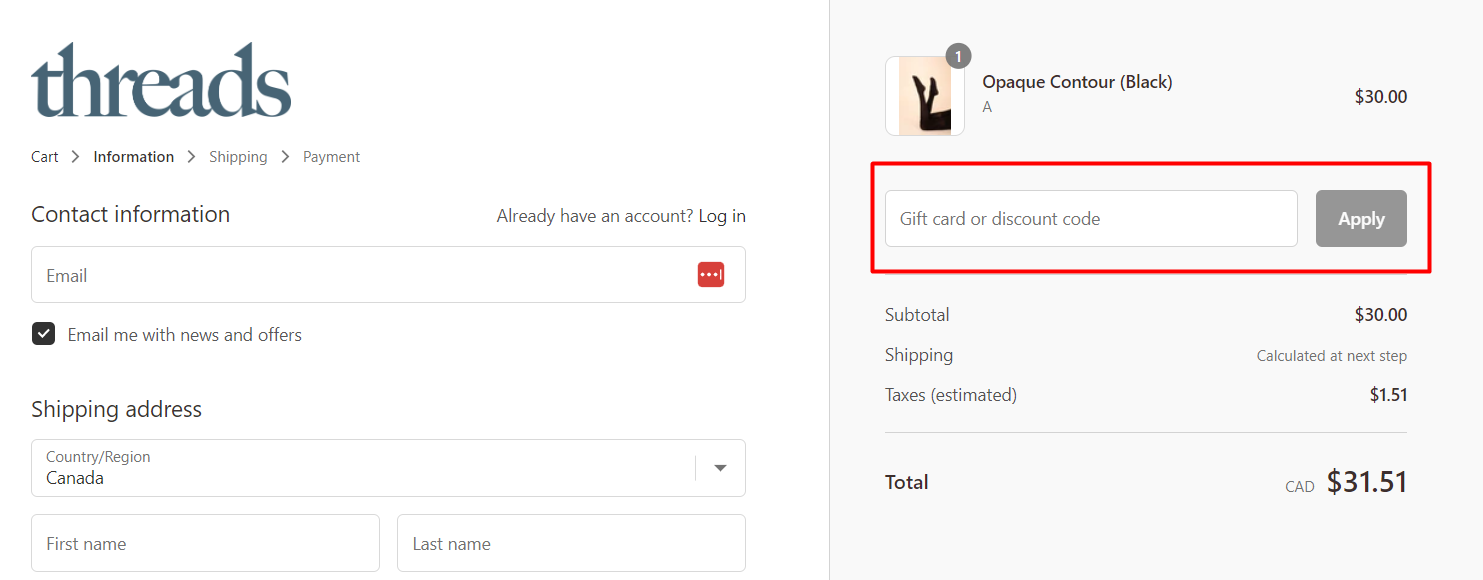
Task: Click the item quantity badge on product image
Action: [x=958, y=57]
